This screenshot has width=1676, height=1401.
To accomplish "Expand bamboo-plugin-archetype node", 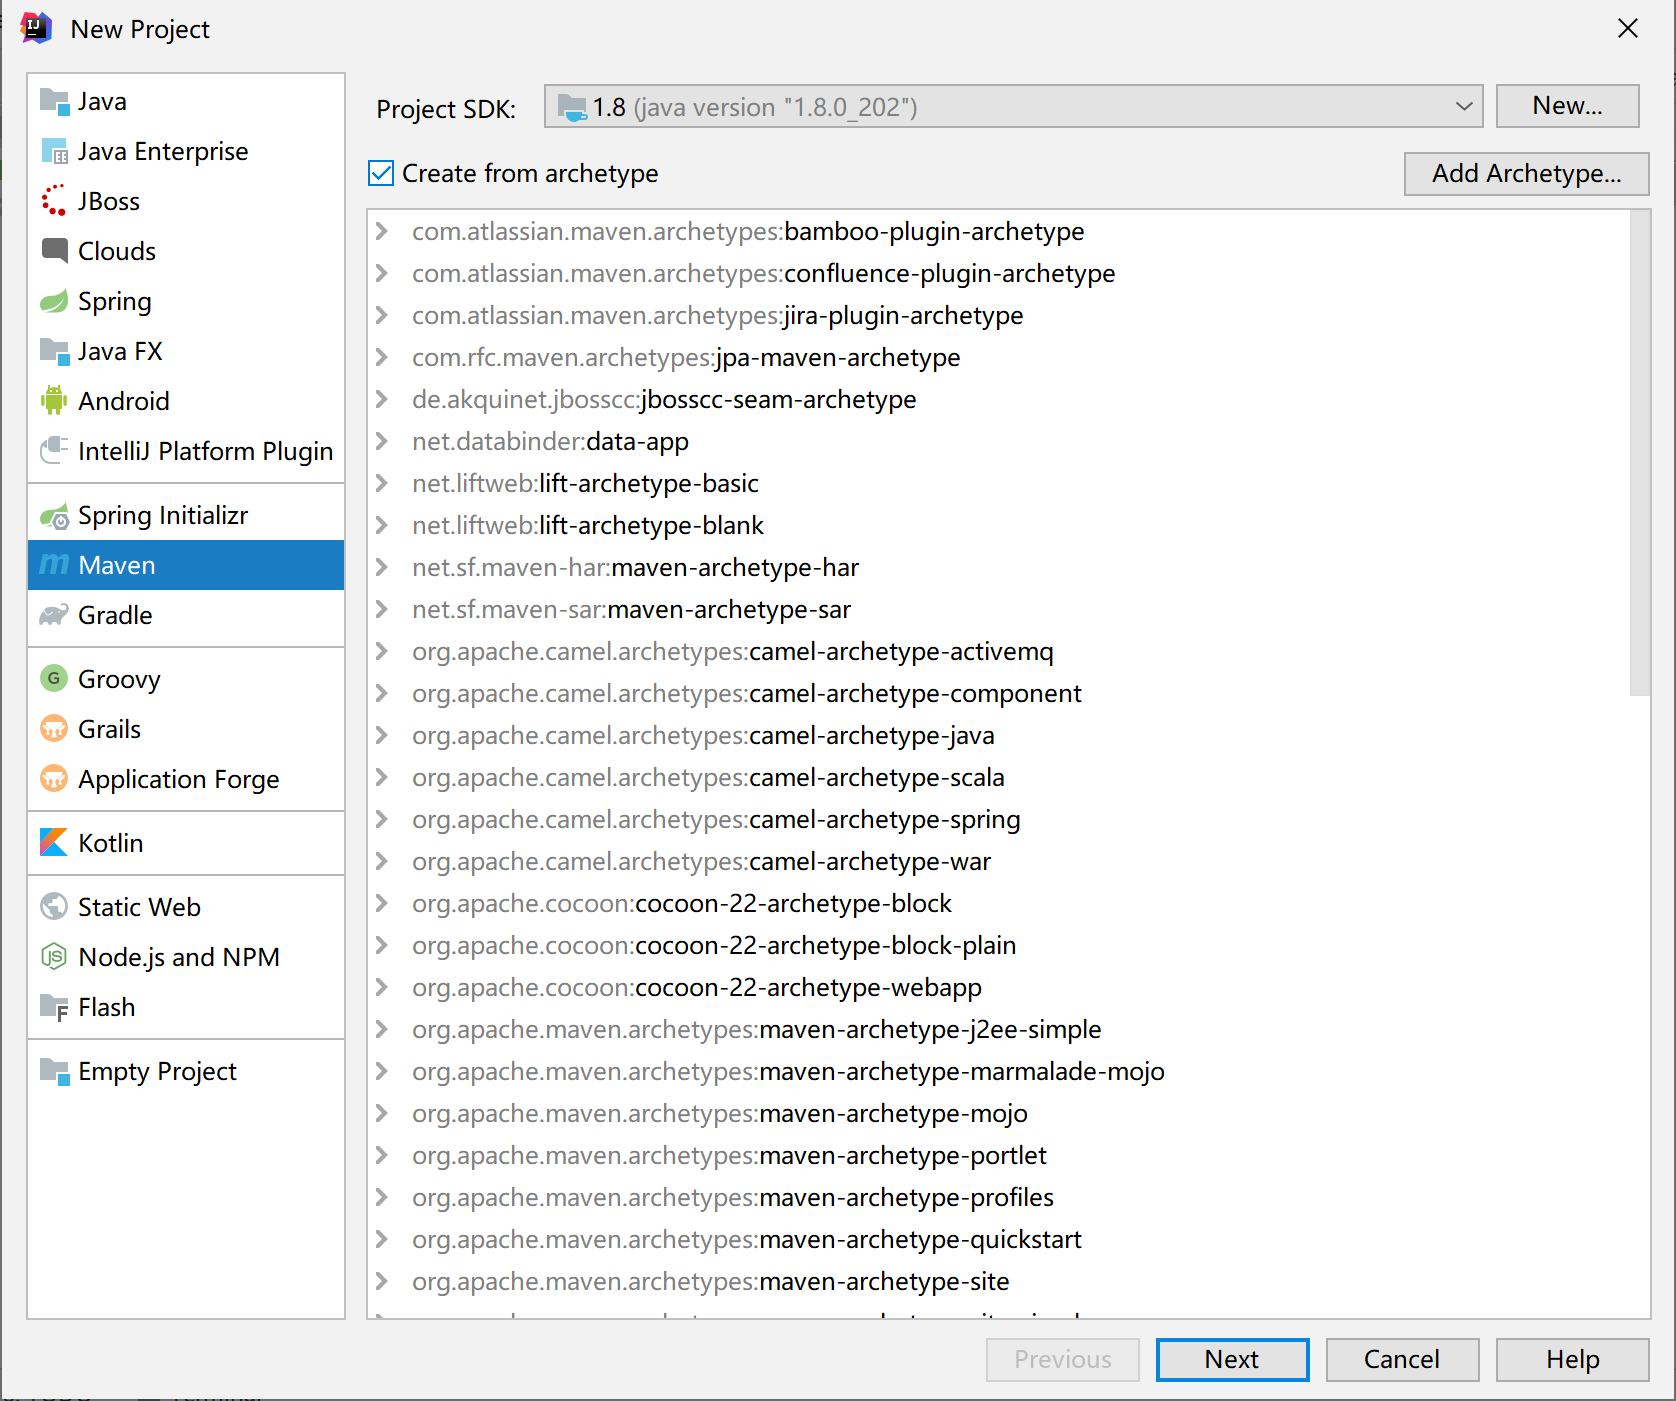I will point(381,231).
